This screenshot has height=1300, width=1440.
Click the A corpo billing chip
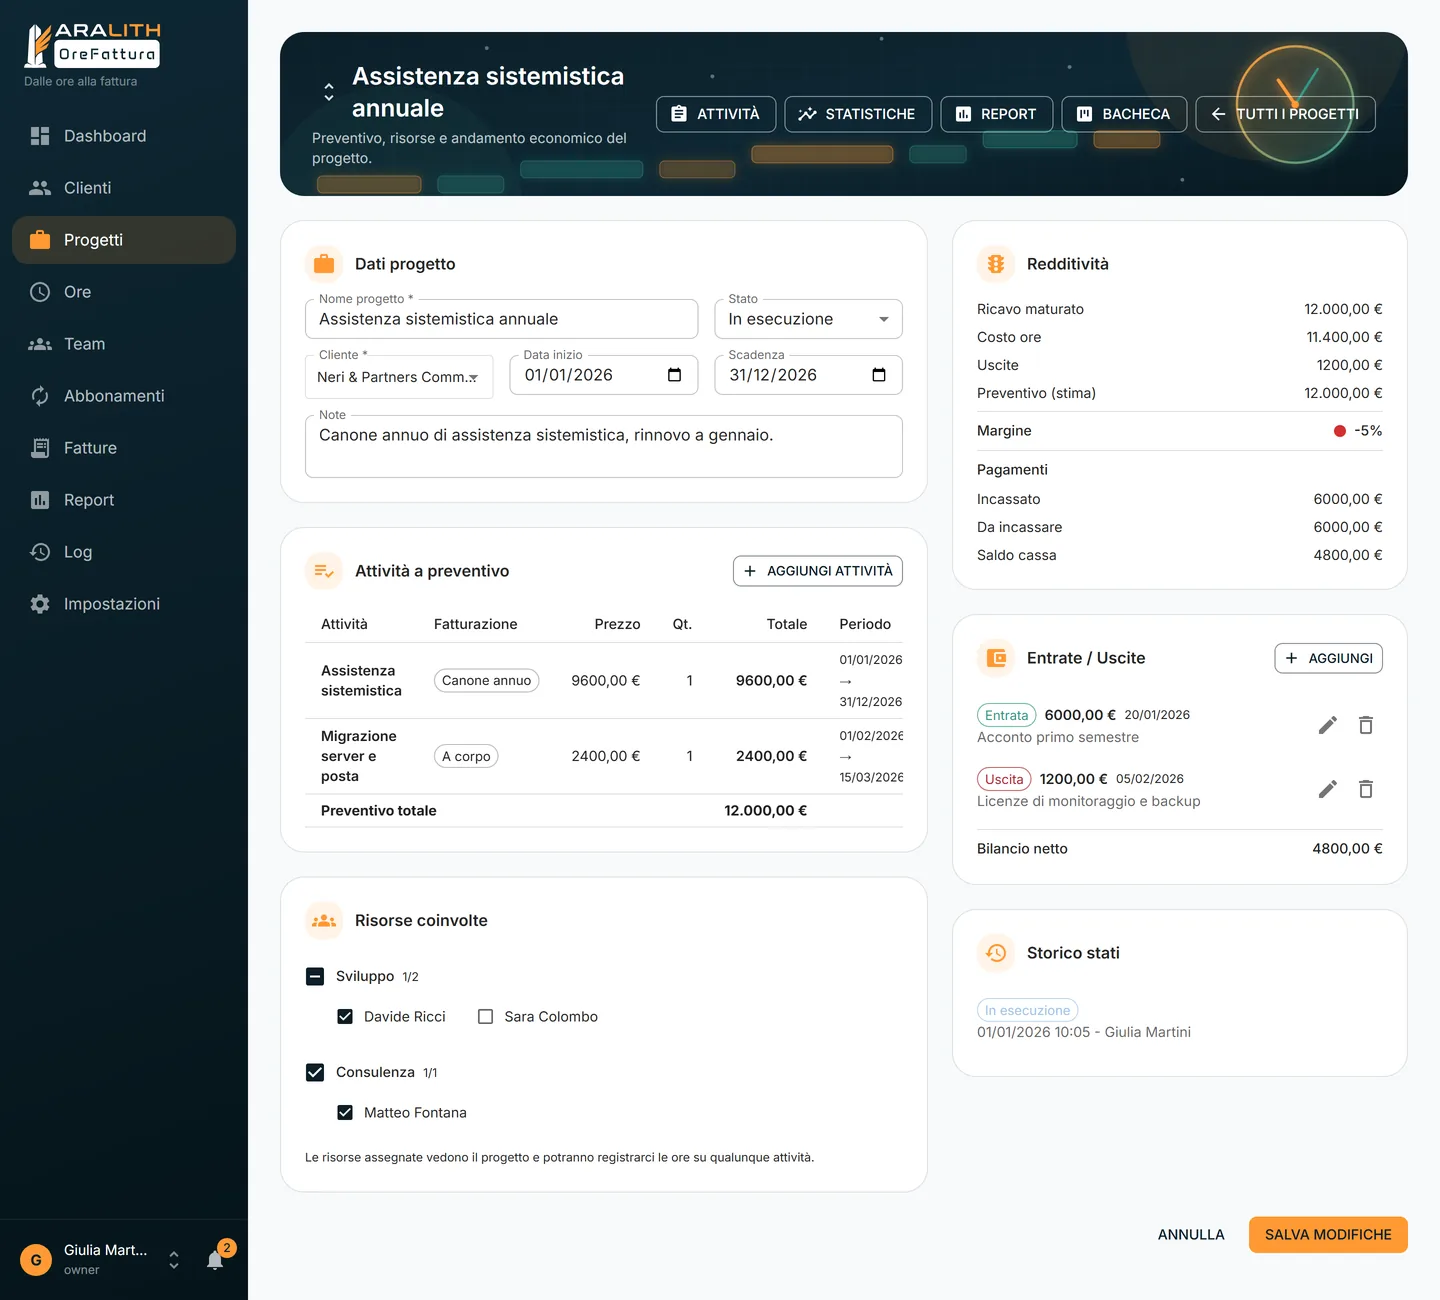pyautogui.click(x=466, y=756)
